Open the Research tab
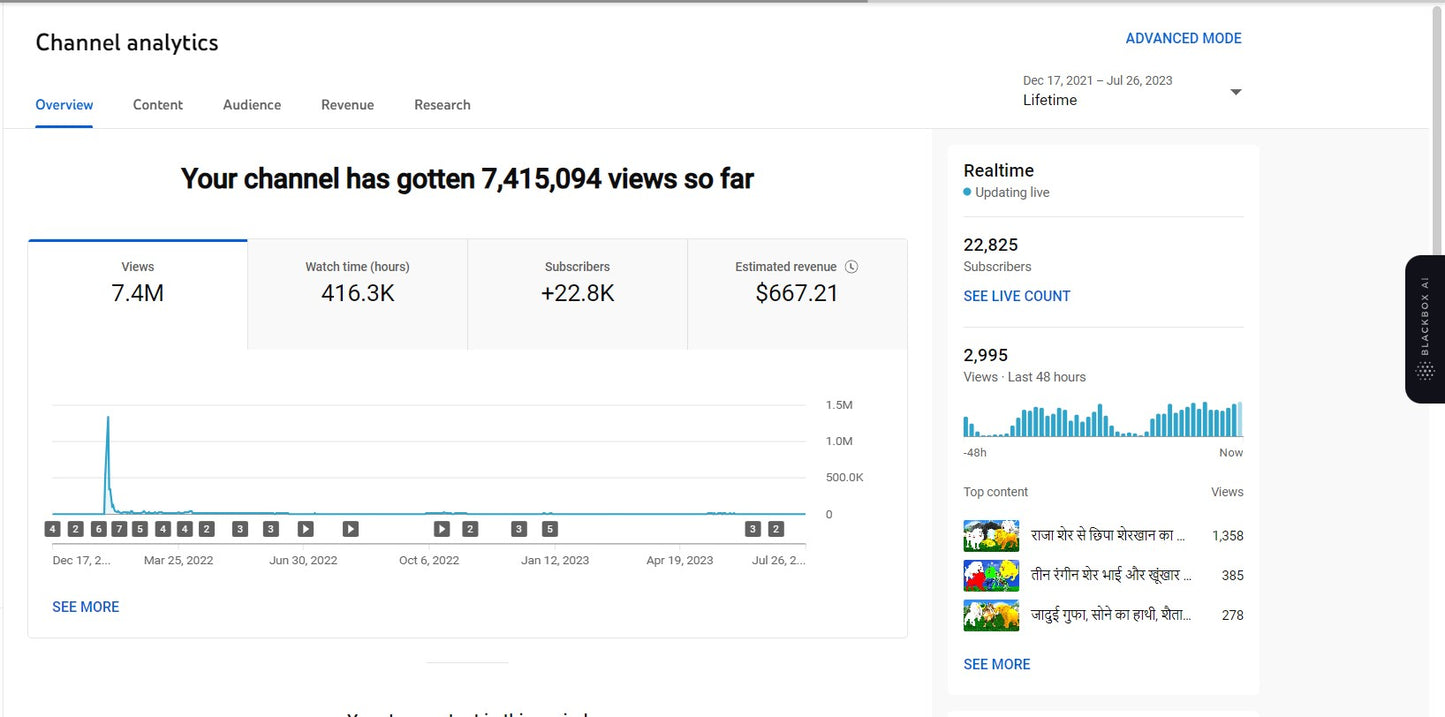 pyautogui.click(x=442, y=104)
